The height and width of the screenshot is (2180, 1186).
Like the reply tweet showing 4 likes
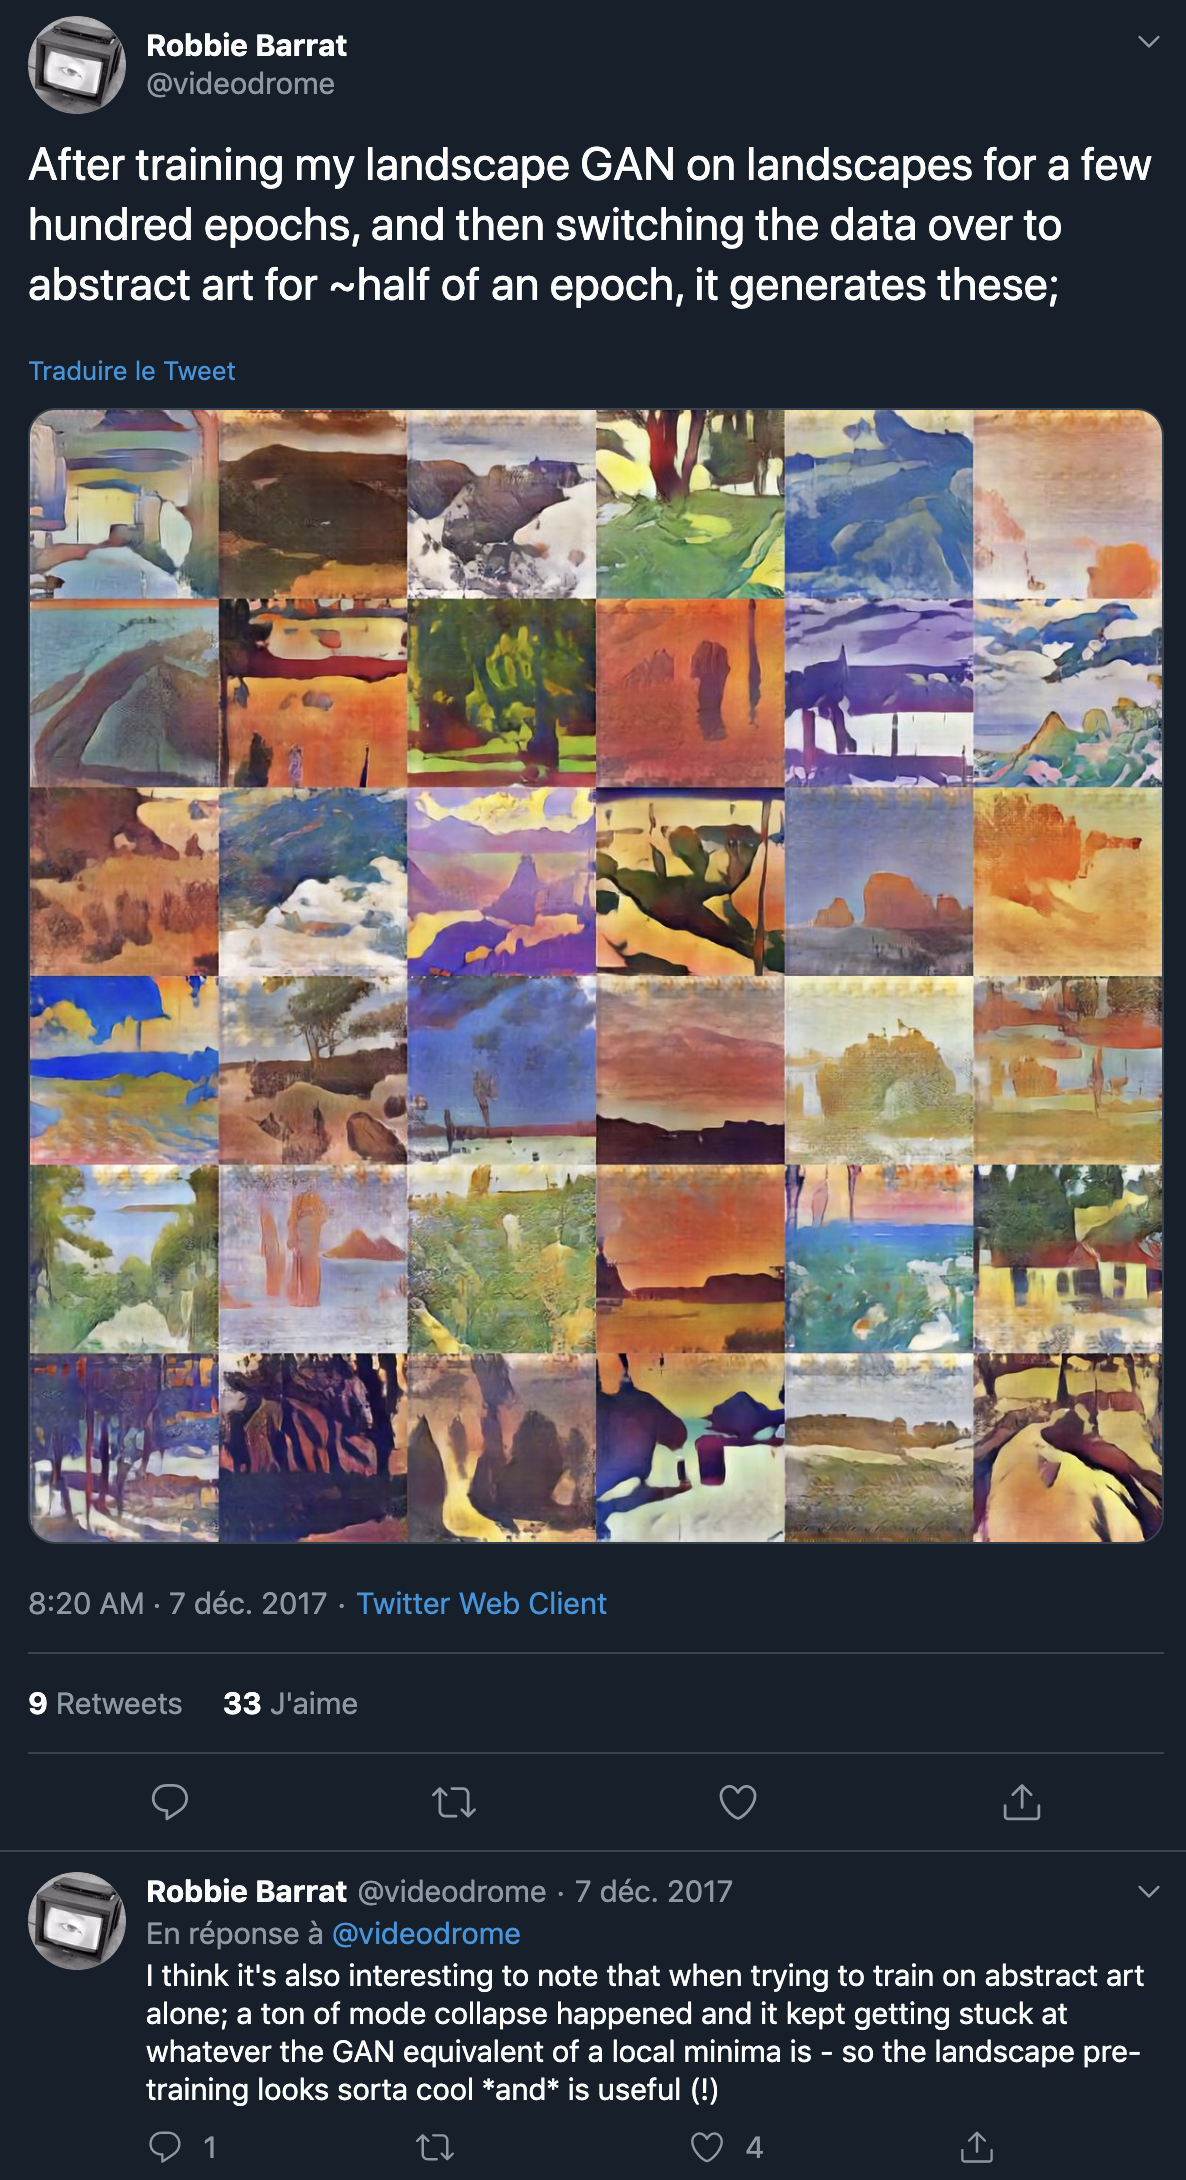pos(707,2146)
